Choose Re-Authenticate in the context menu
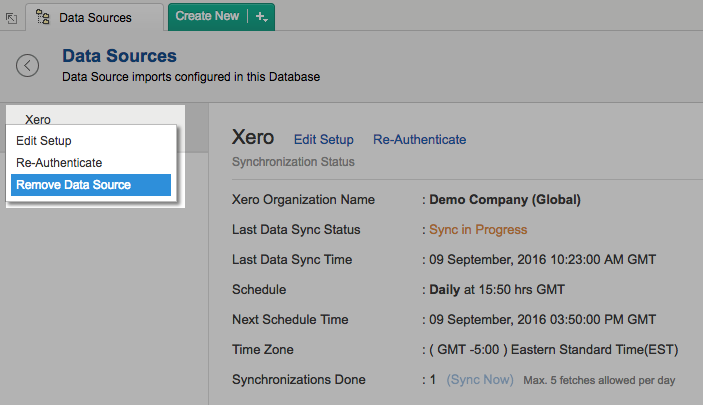Screen dimensions: 703x405 tap(59, 162)
